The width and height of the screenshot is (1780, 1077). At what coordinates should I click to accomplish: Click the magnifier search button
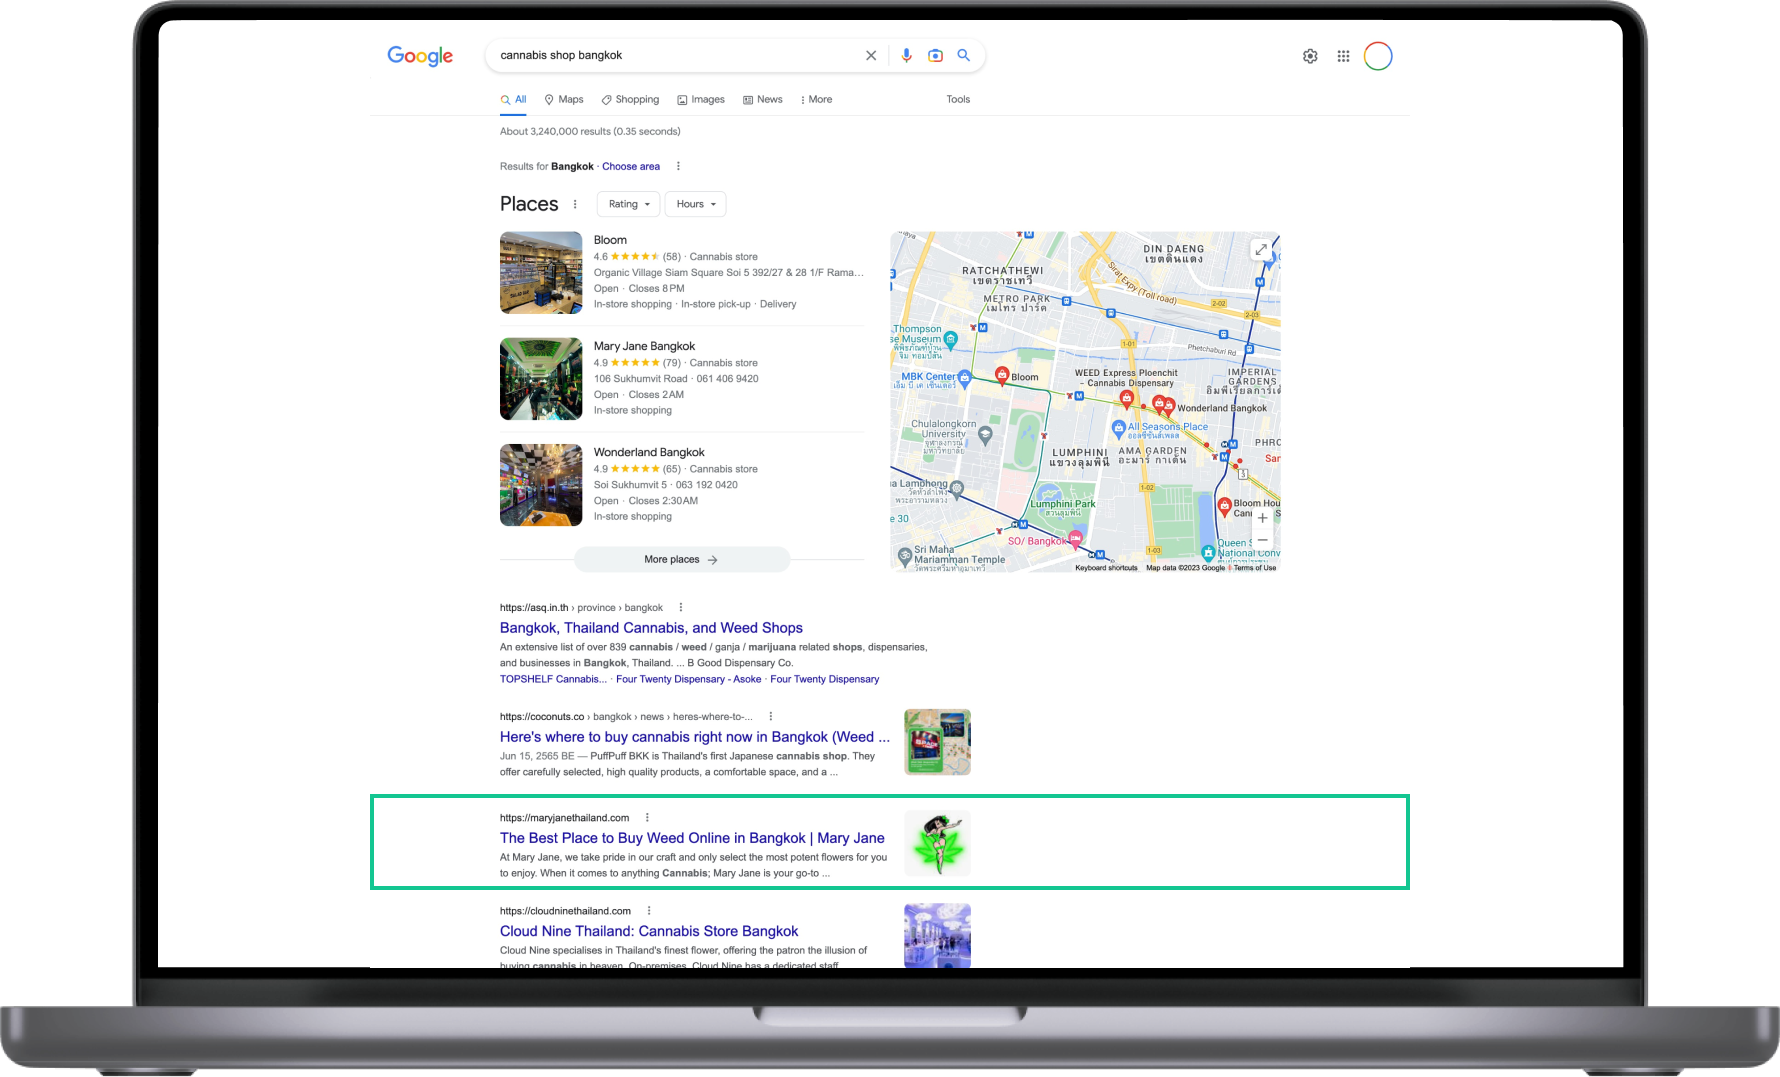tap(964, 56)
